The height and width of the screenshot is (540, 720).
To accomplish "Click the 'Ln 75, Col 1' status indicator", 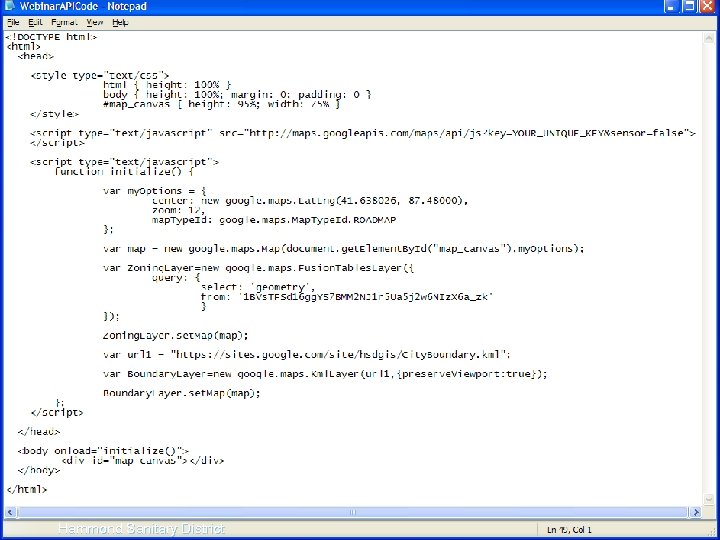I will tap(569, 530).
